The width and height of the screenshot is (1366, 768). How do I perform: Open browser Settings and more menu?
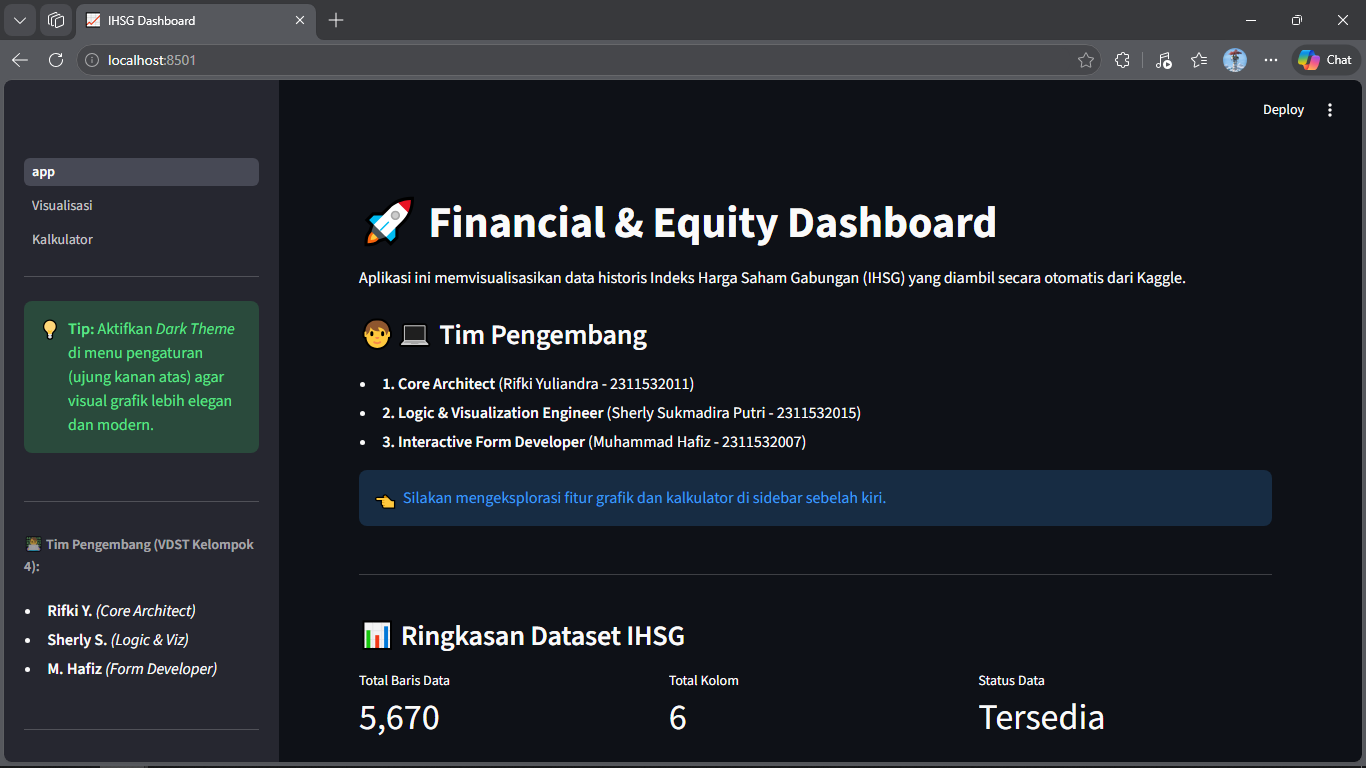(1271, 60)
